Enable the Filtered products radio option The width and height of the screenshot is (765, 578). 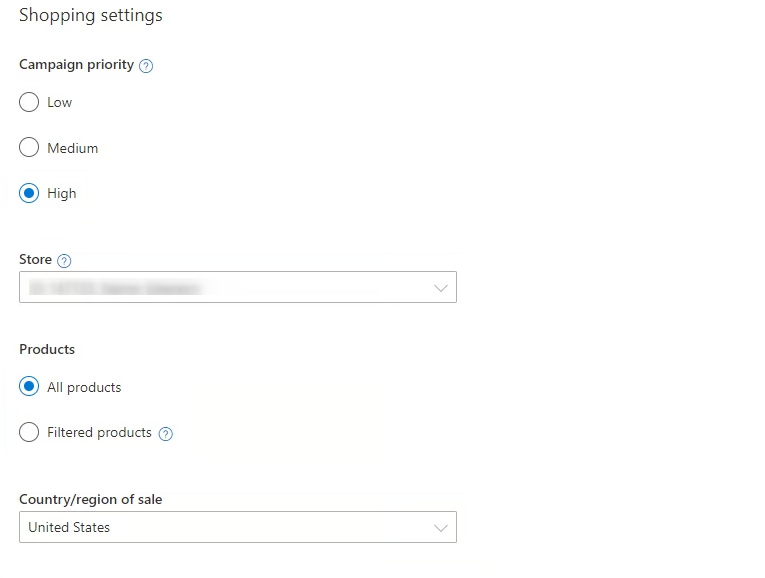(29, 432)
